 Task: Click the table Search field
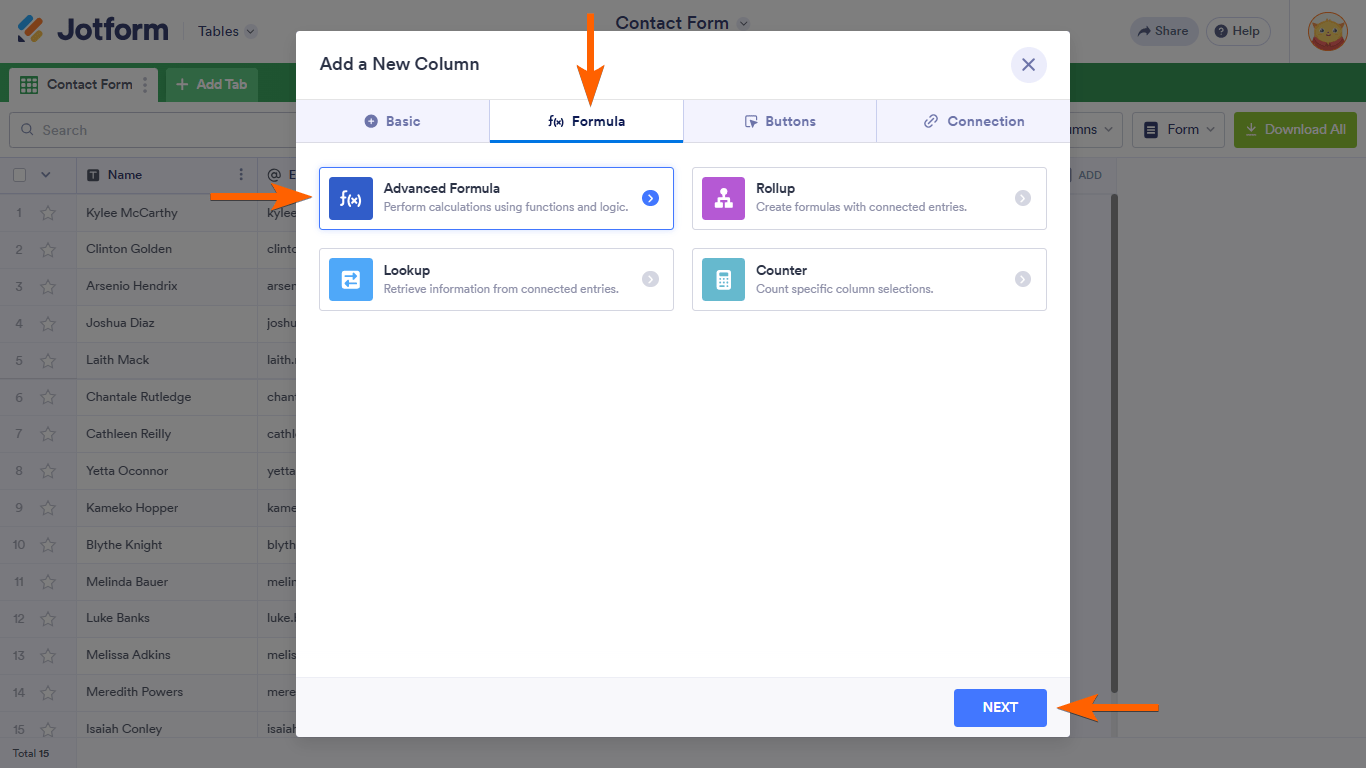pyautogui.click(x=150, y=130)
